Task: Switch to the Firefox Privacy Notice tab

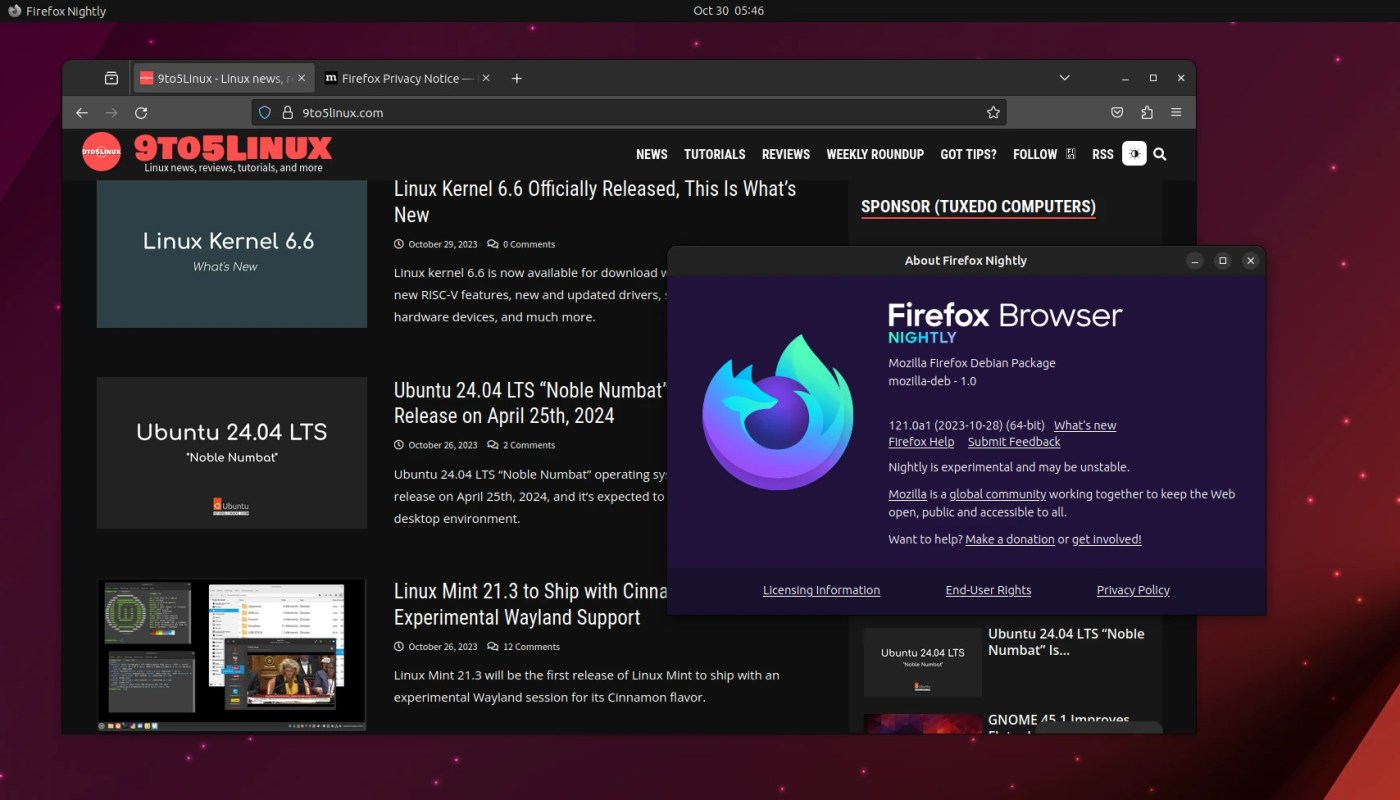Action: point(408,78)
